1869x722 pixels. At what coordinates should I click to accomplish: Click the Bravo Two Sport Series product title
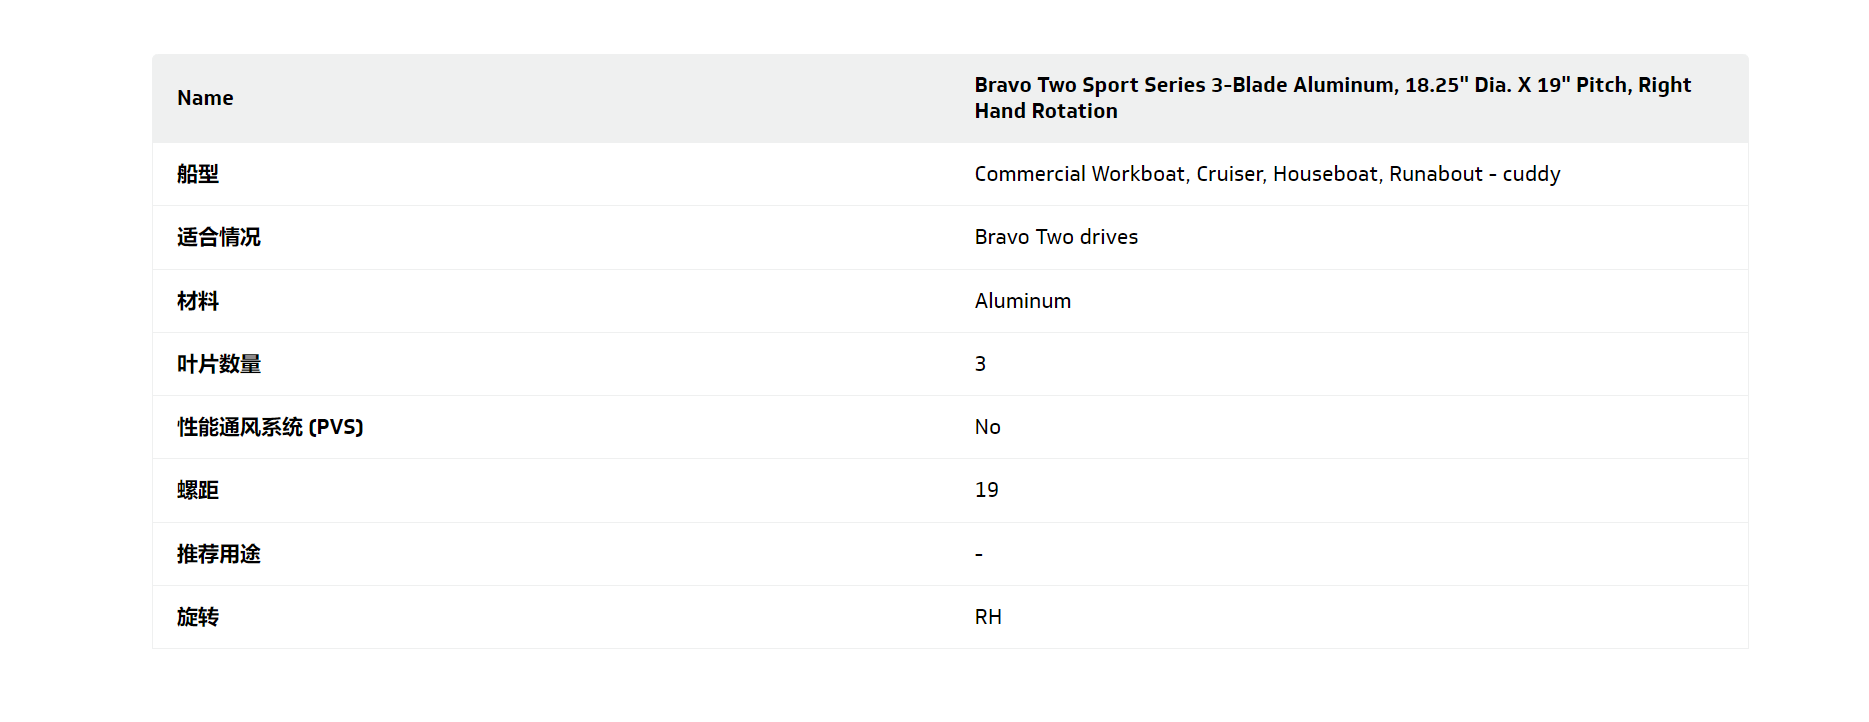tap(1332, 98)
